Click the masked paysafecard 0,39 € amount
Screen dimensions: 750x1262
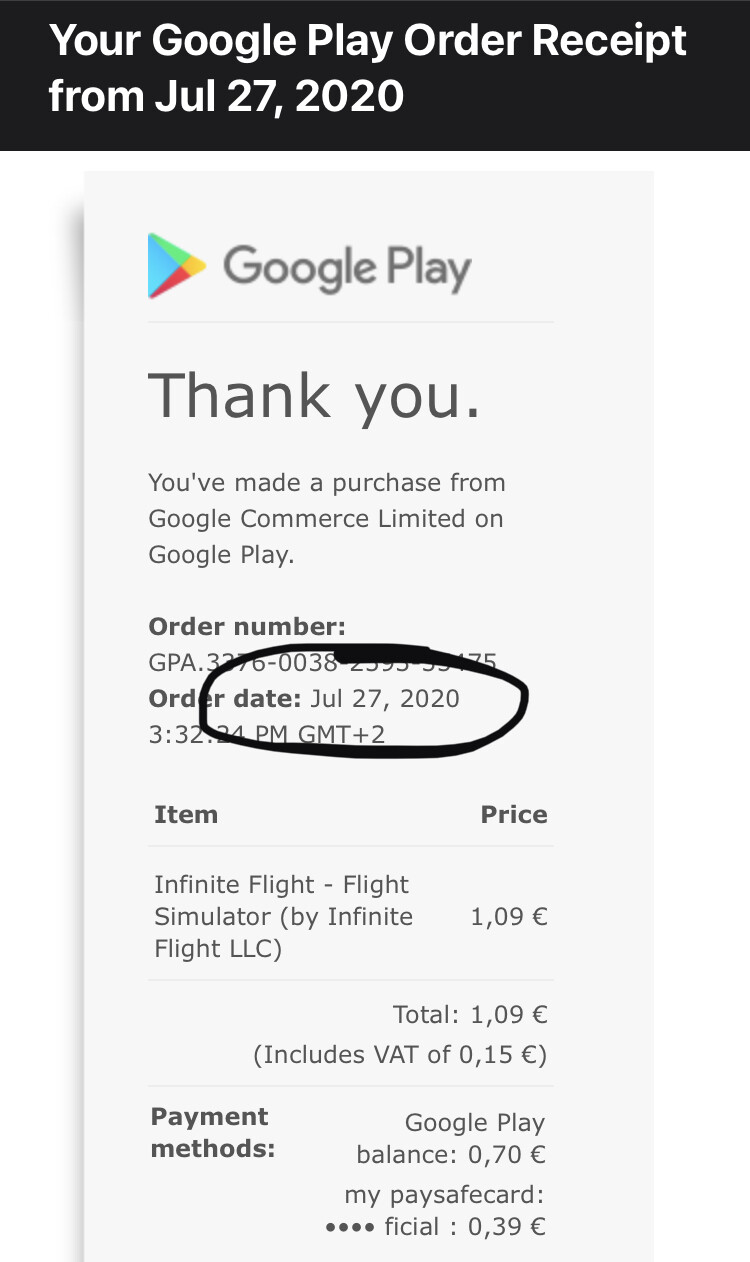click(436, 1227)
